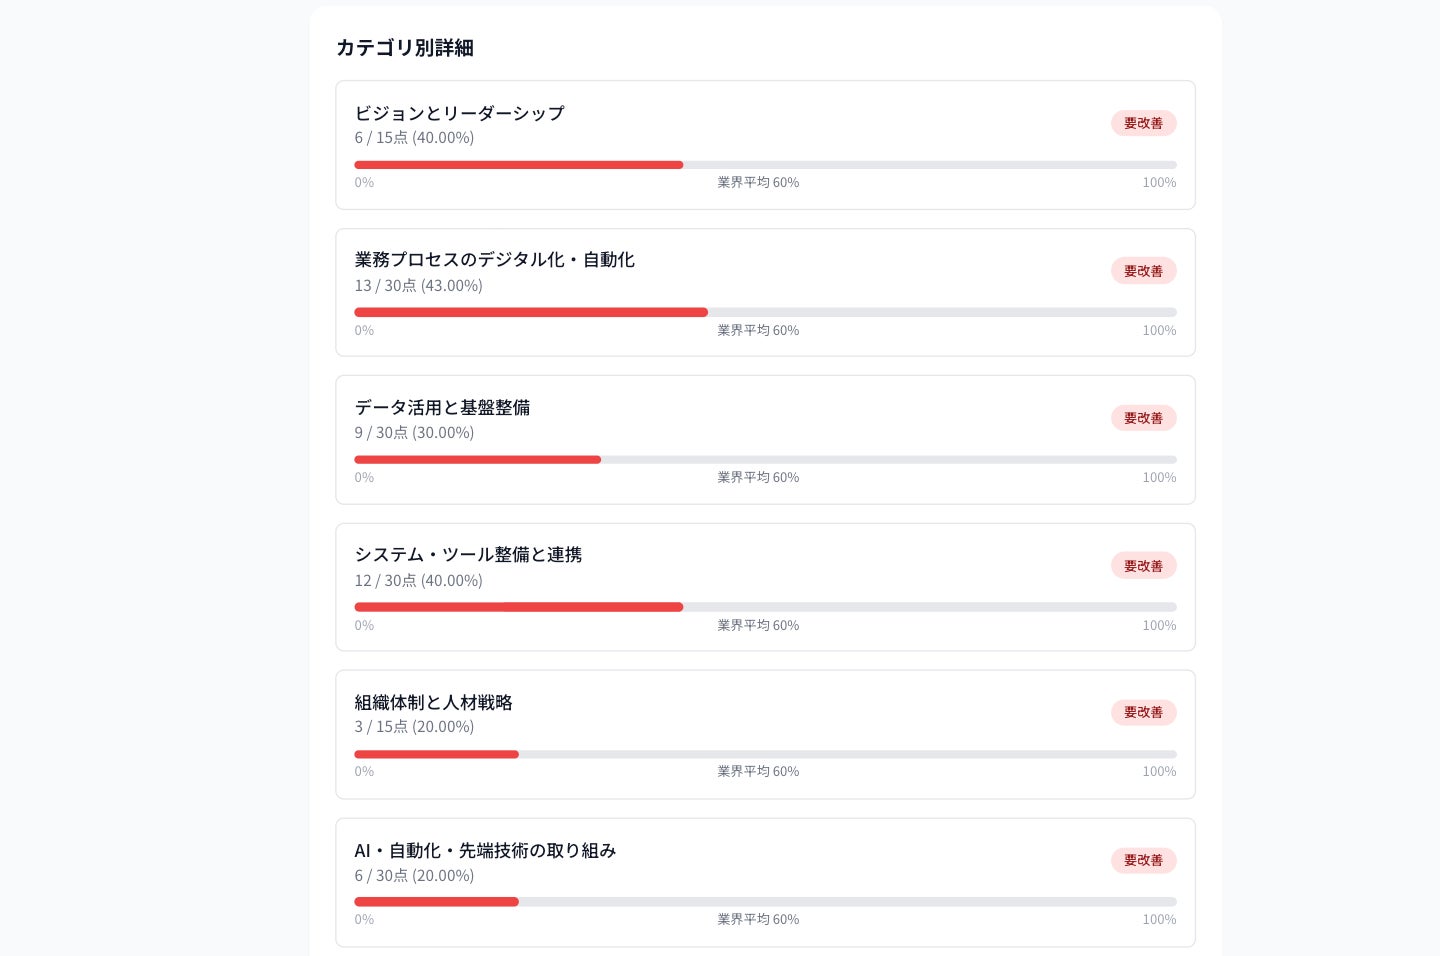
Task: Open the AI・自動化・先端技術の取り組み title
Action: 485,850
